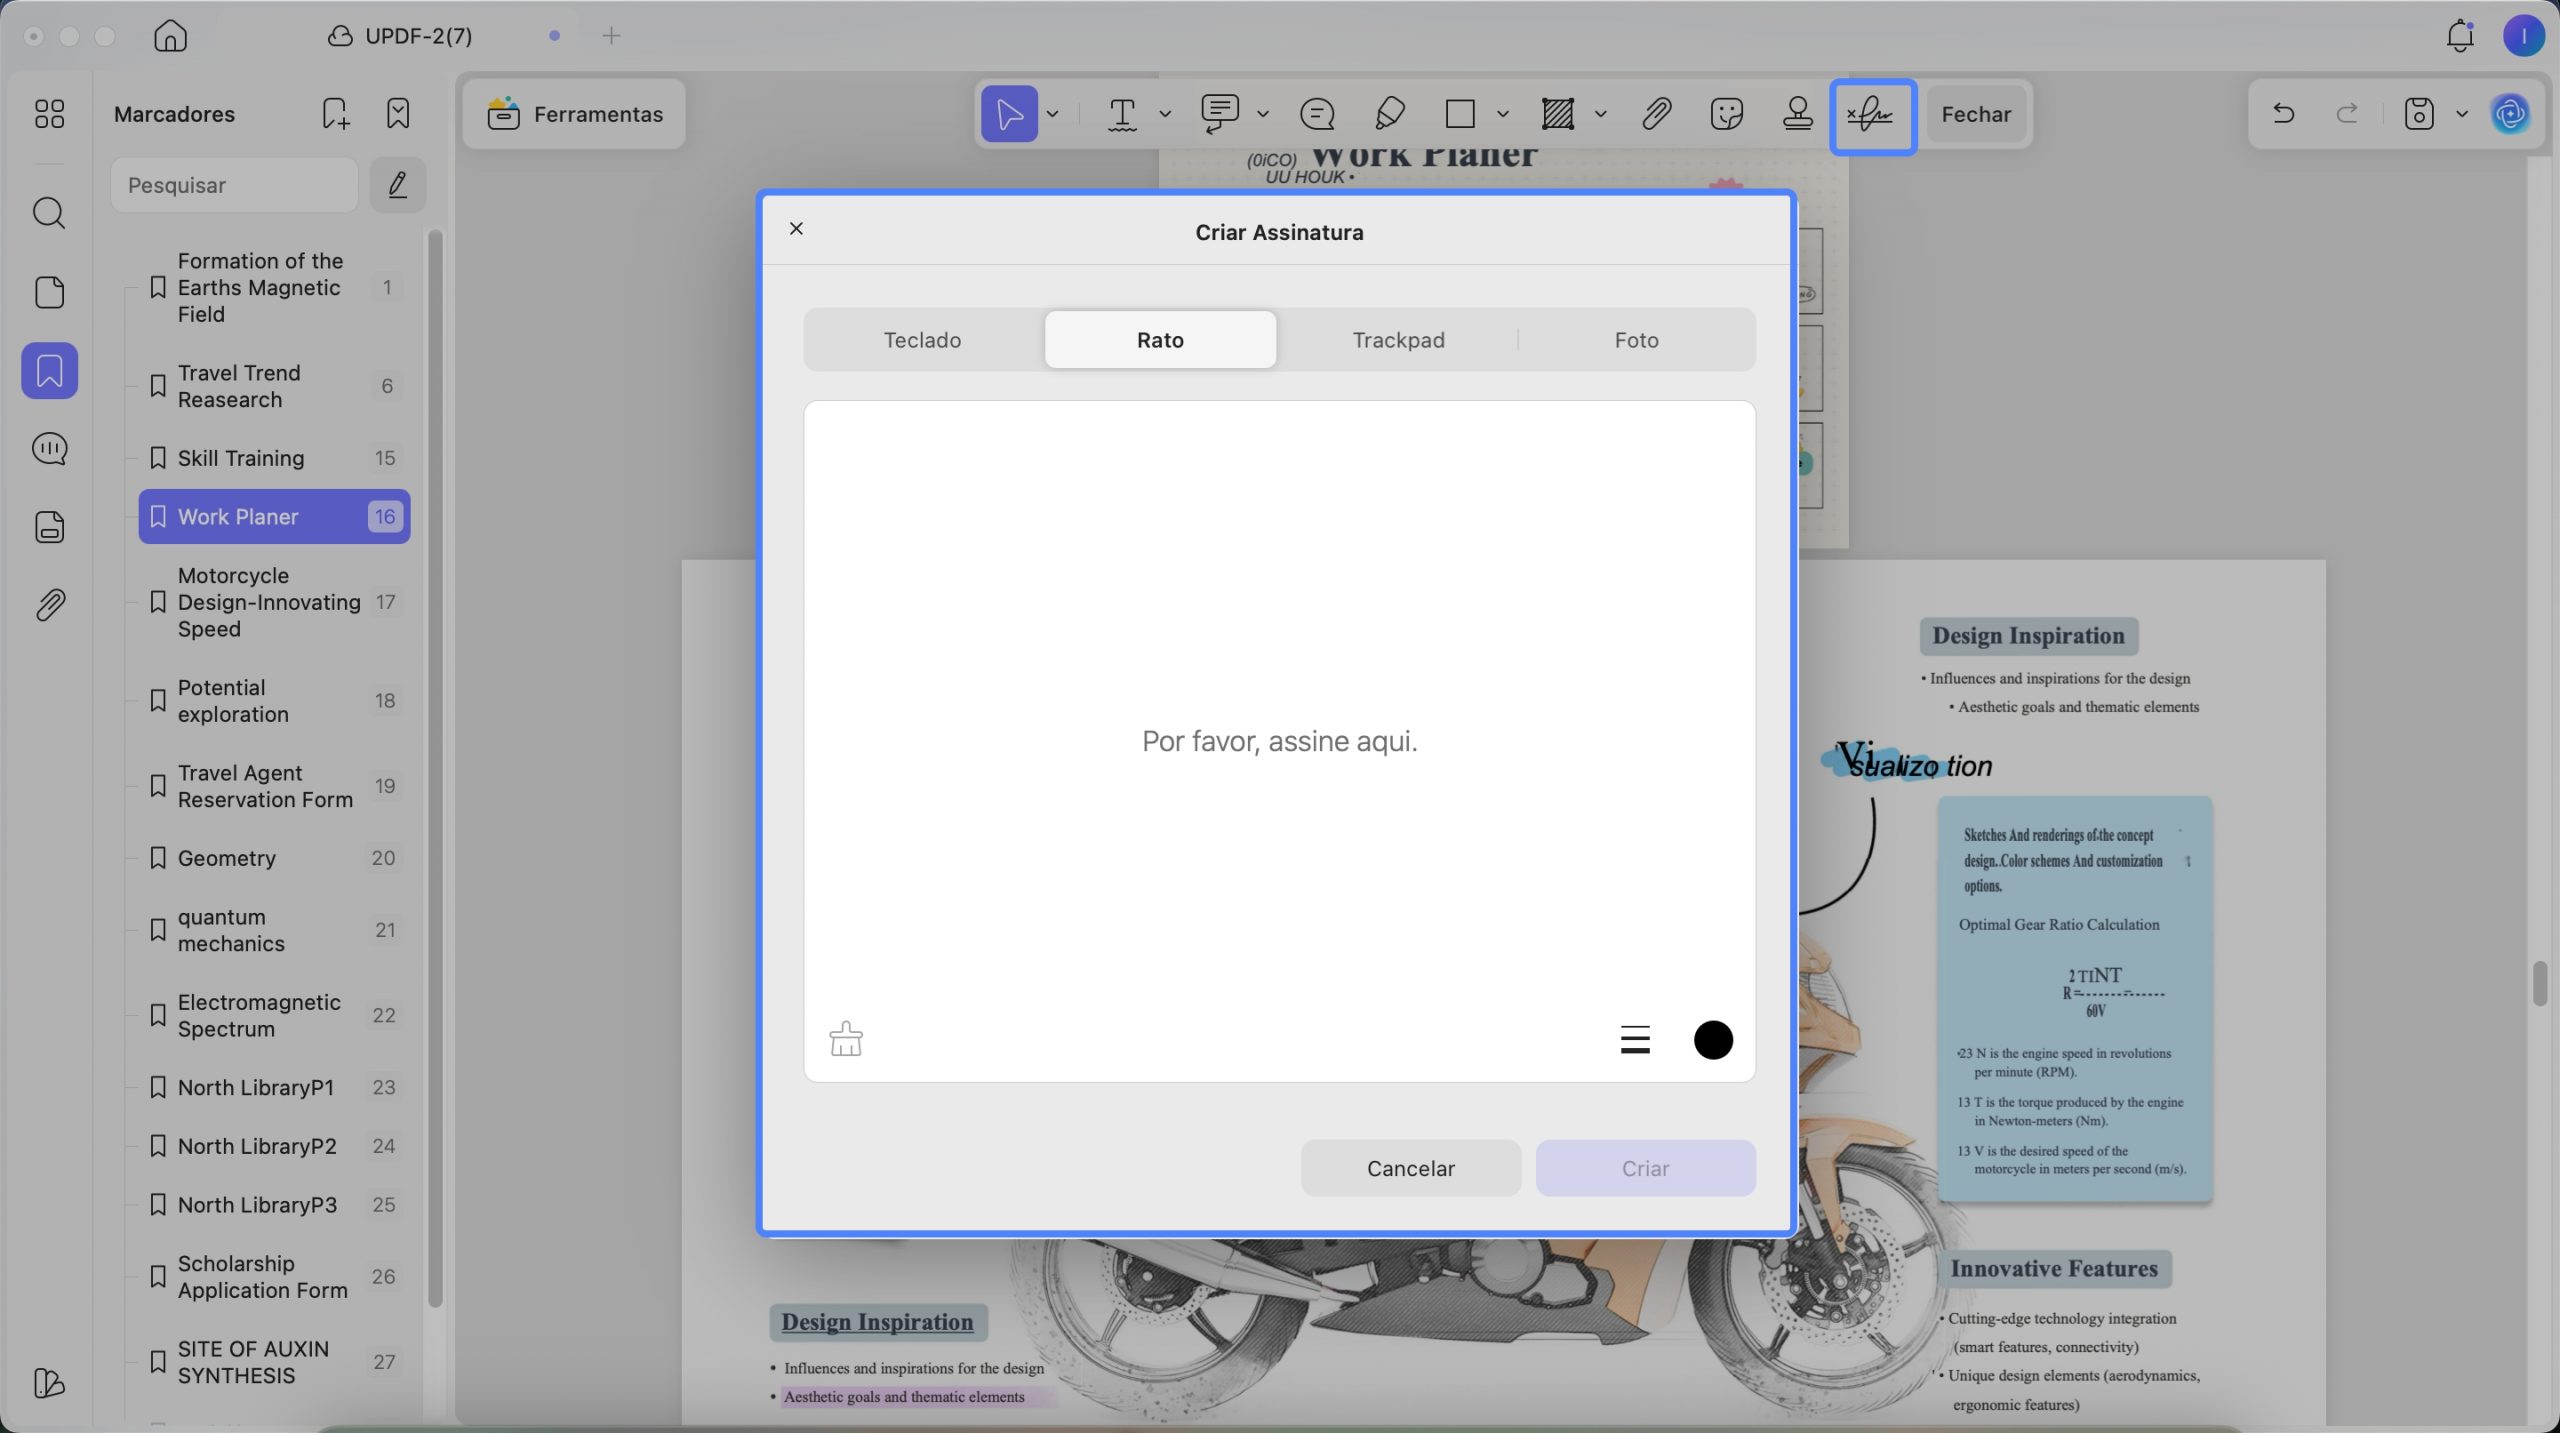Select the stamp tool icon
Image resolution: width=2560 pixels, height=1433 pixels.
(x=1798, y=114)
